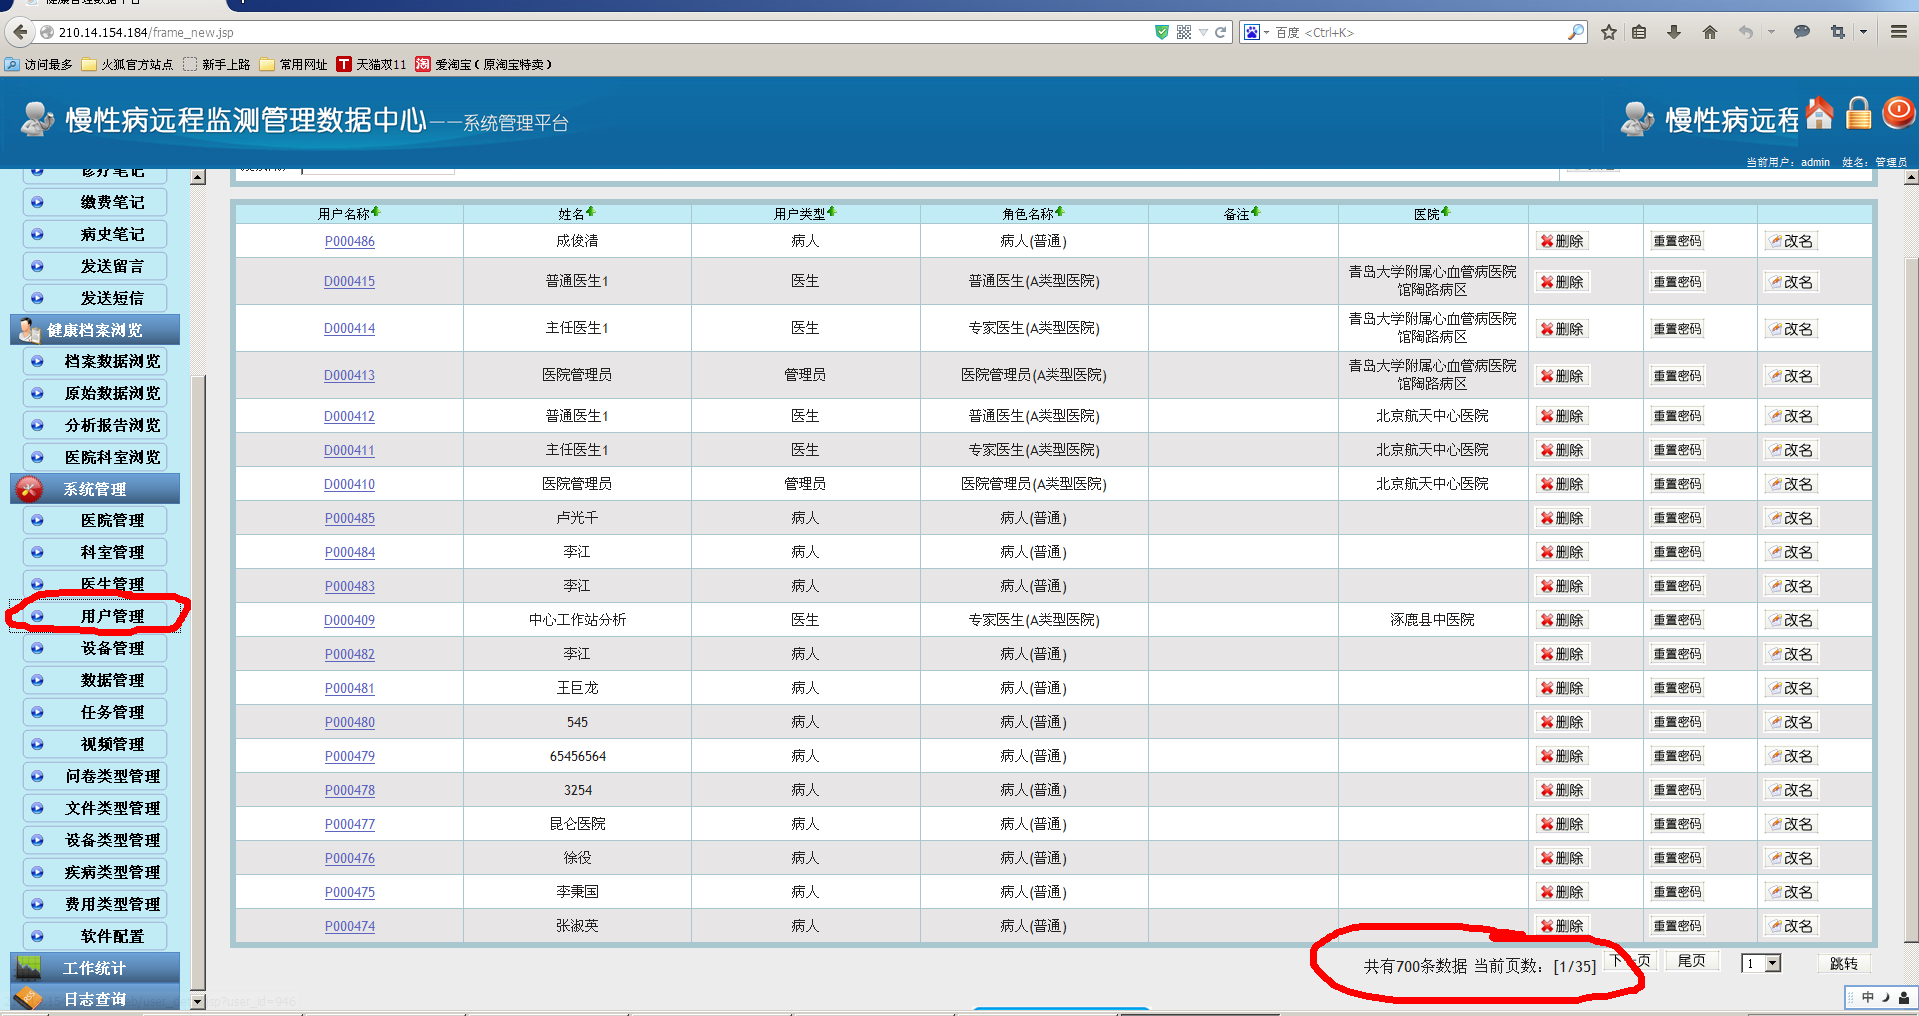
Task: Open 医院管理 in the sidebar
Action: click(x=95, y=520)
